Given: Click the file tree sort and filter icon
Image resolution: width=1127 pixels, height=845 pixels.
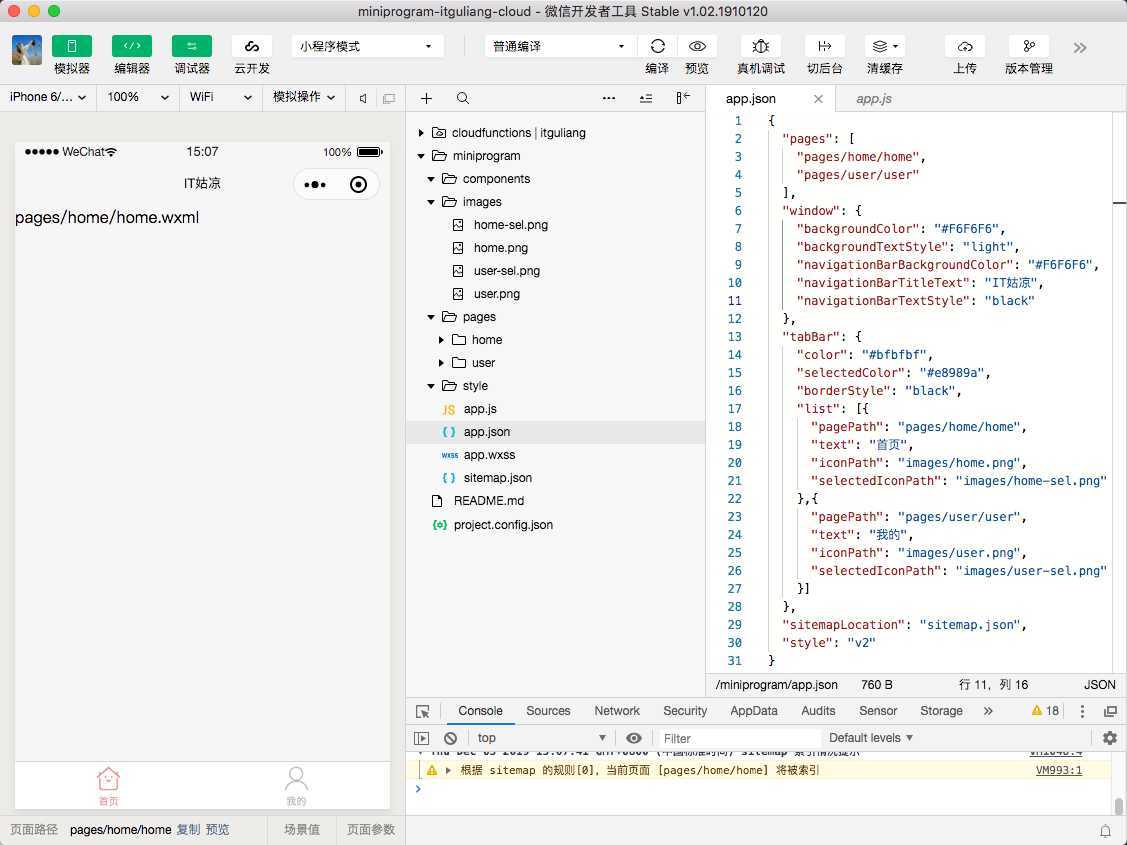Looking at the screenshot, I should pos(646,98).
